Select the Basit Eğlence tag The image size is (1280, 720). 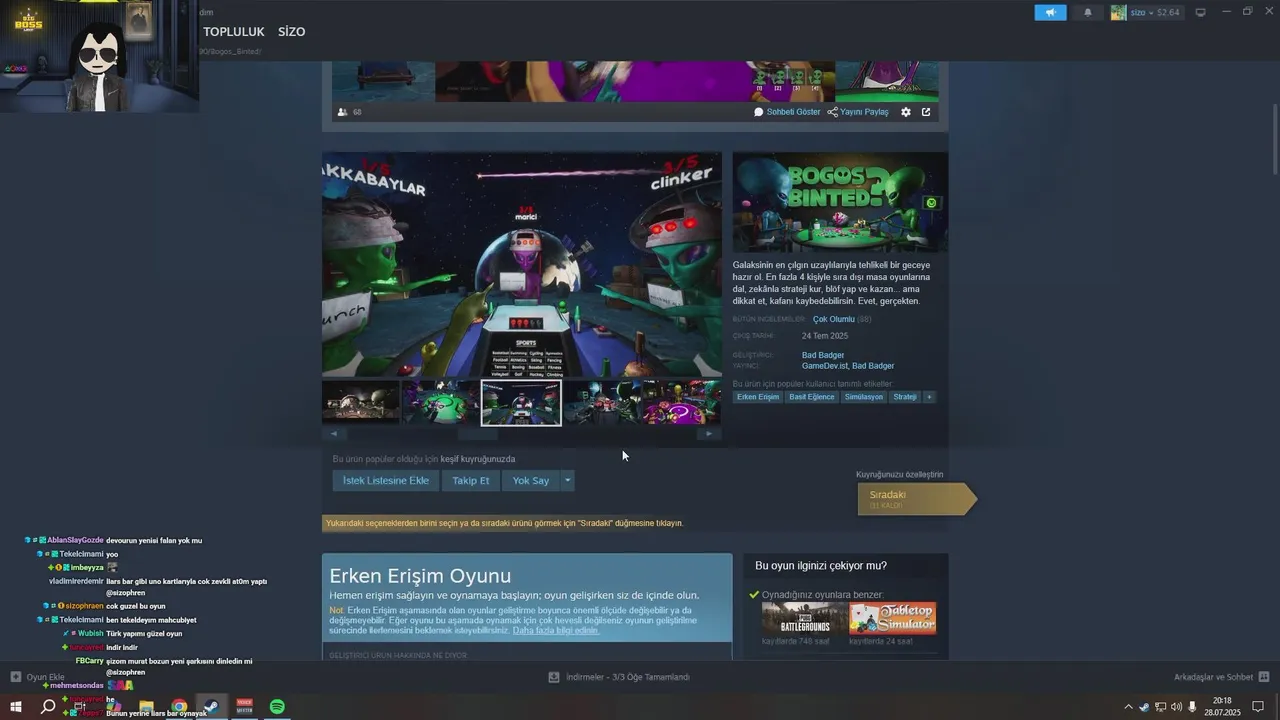click(x=812, y=397)
